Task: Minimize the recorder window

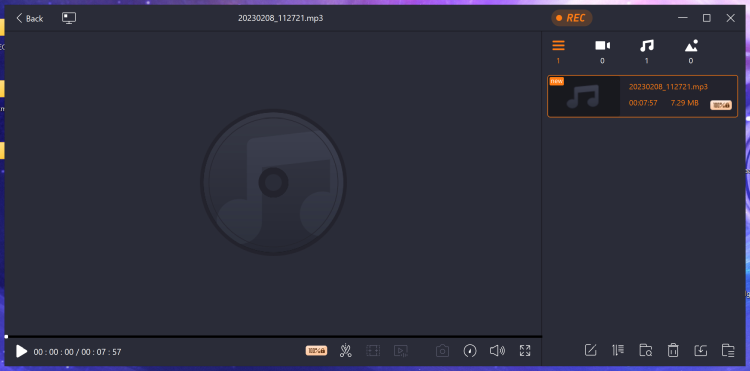Action: pyautogui.click(x=683, y=18)
